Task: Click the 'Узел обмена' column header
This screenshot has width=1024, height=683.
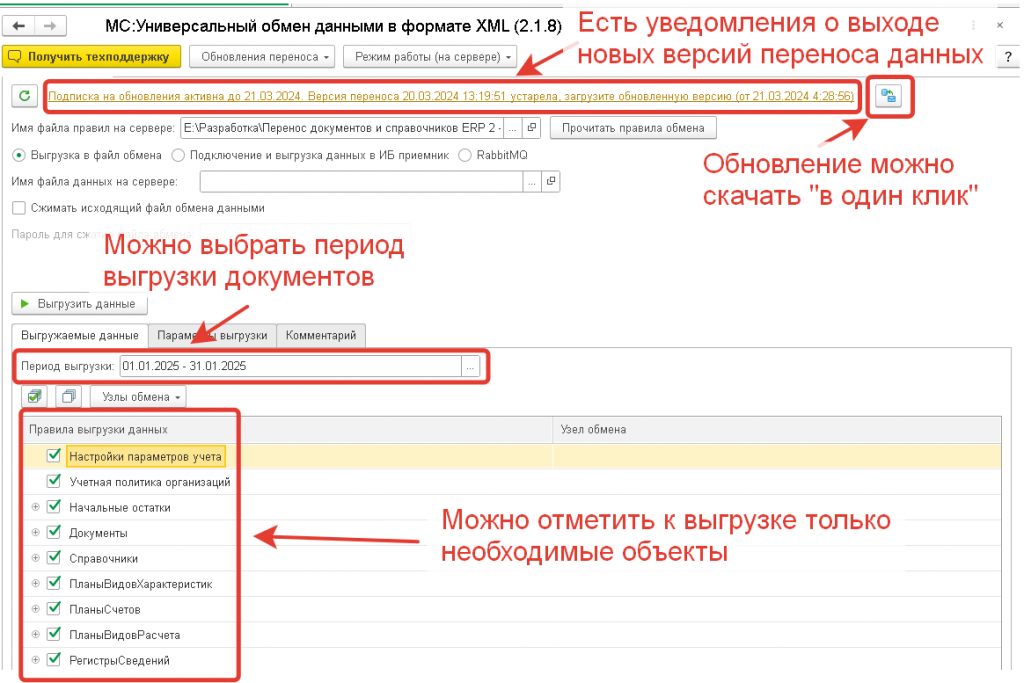Action: pyautogui.click(x=777, y=430)
